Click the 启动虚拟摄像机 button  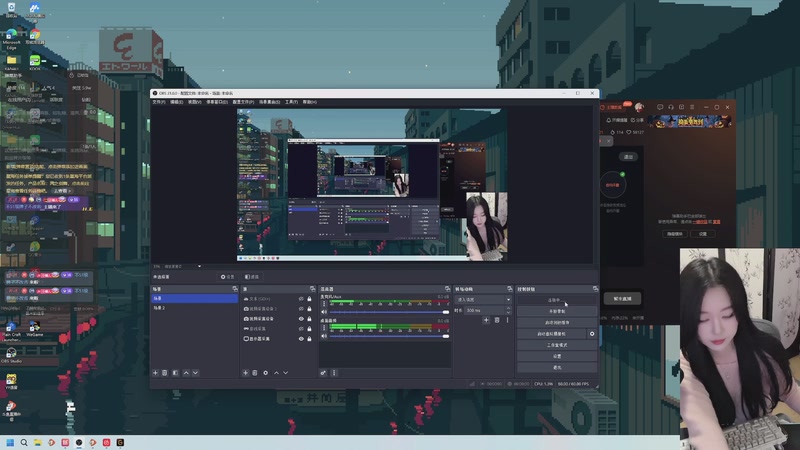(552, 334)
